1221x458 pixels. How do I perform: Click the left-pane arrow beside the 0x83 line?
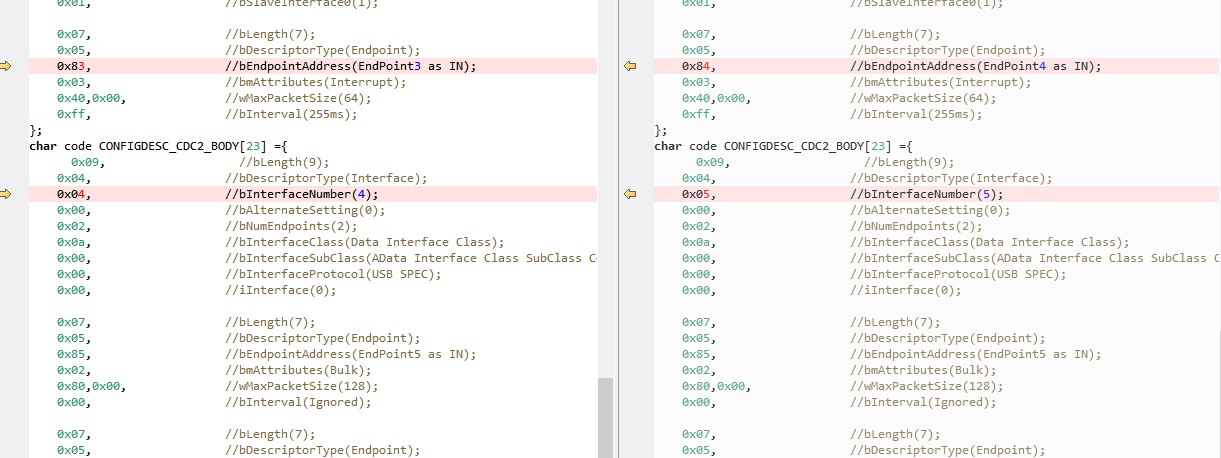(x=6, y=66)
